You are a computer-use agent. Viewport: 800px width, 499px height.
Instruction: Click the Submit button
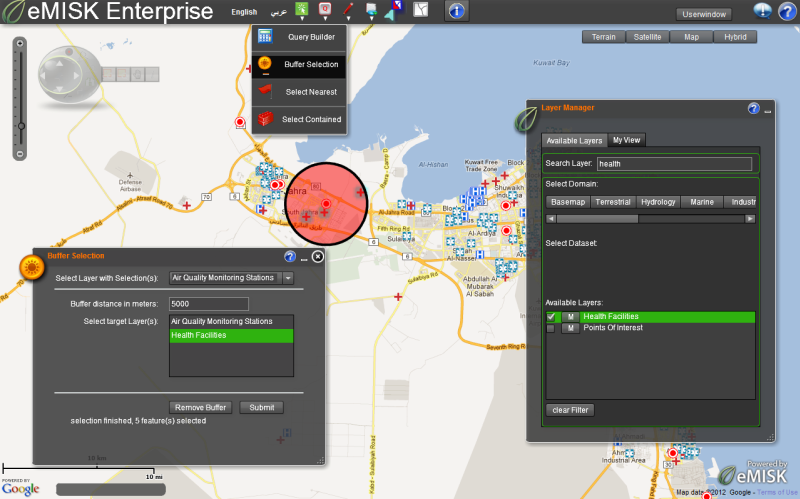click(x=262, y=408)
